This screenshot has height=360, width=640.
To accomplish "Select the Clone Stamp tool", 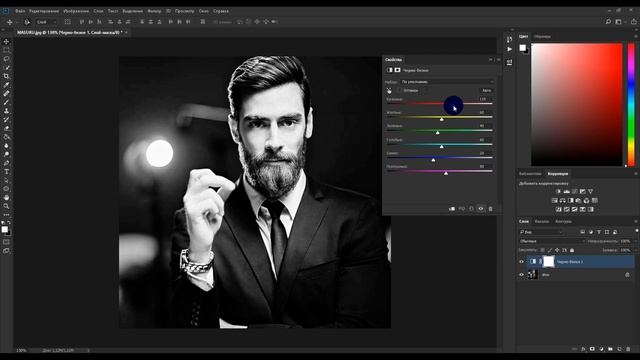I will [6, 111].
